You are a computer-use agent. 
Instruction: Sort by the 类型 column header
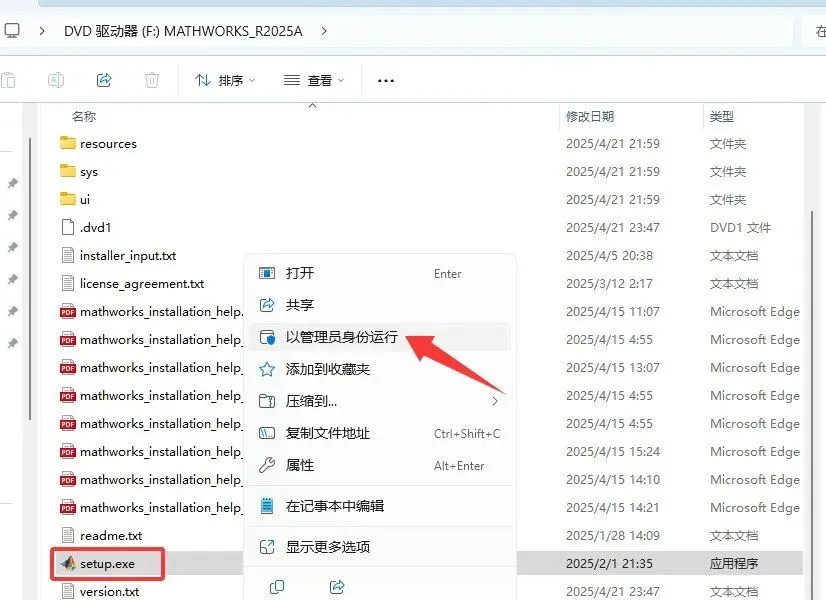coord(721,116)
